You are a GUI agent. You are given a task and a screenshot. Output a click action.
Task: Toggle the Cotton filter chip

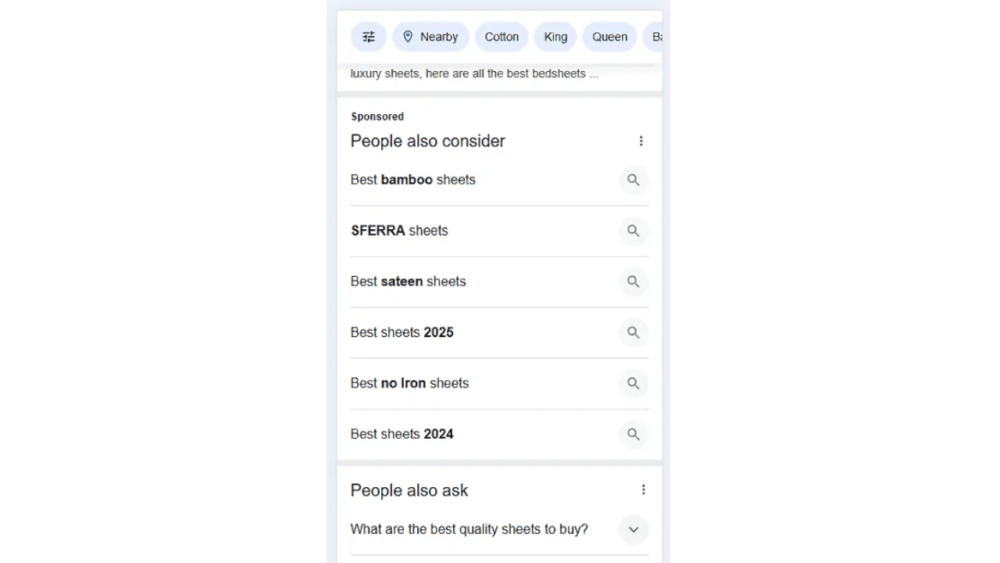point(501,37)
